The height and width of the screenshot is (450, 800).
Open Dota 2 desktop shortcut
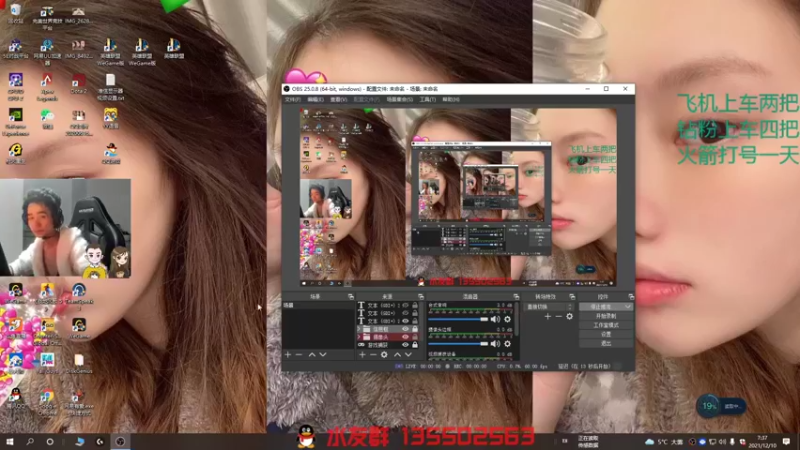[x=79, y=85]
